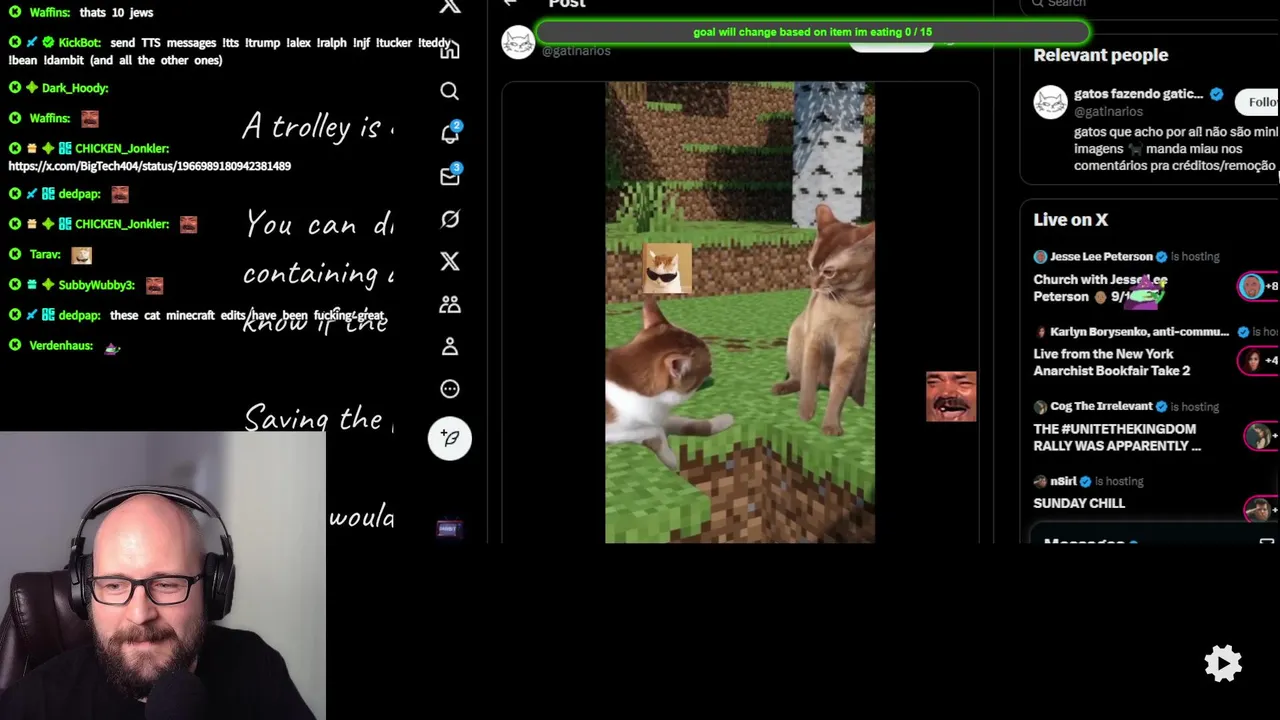1280x720 pixels.
Task: Click the Cog The Irrelevant listener avatar bubble
Action: (1258, 436)
